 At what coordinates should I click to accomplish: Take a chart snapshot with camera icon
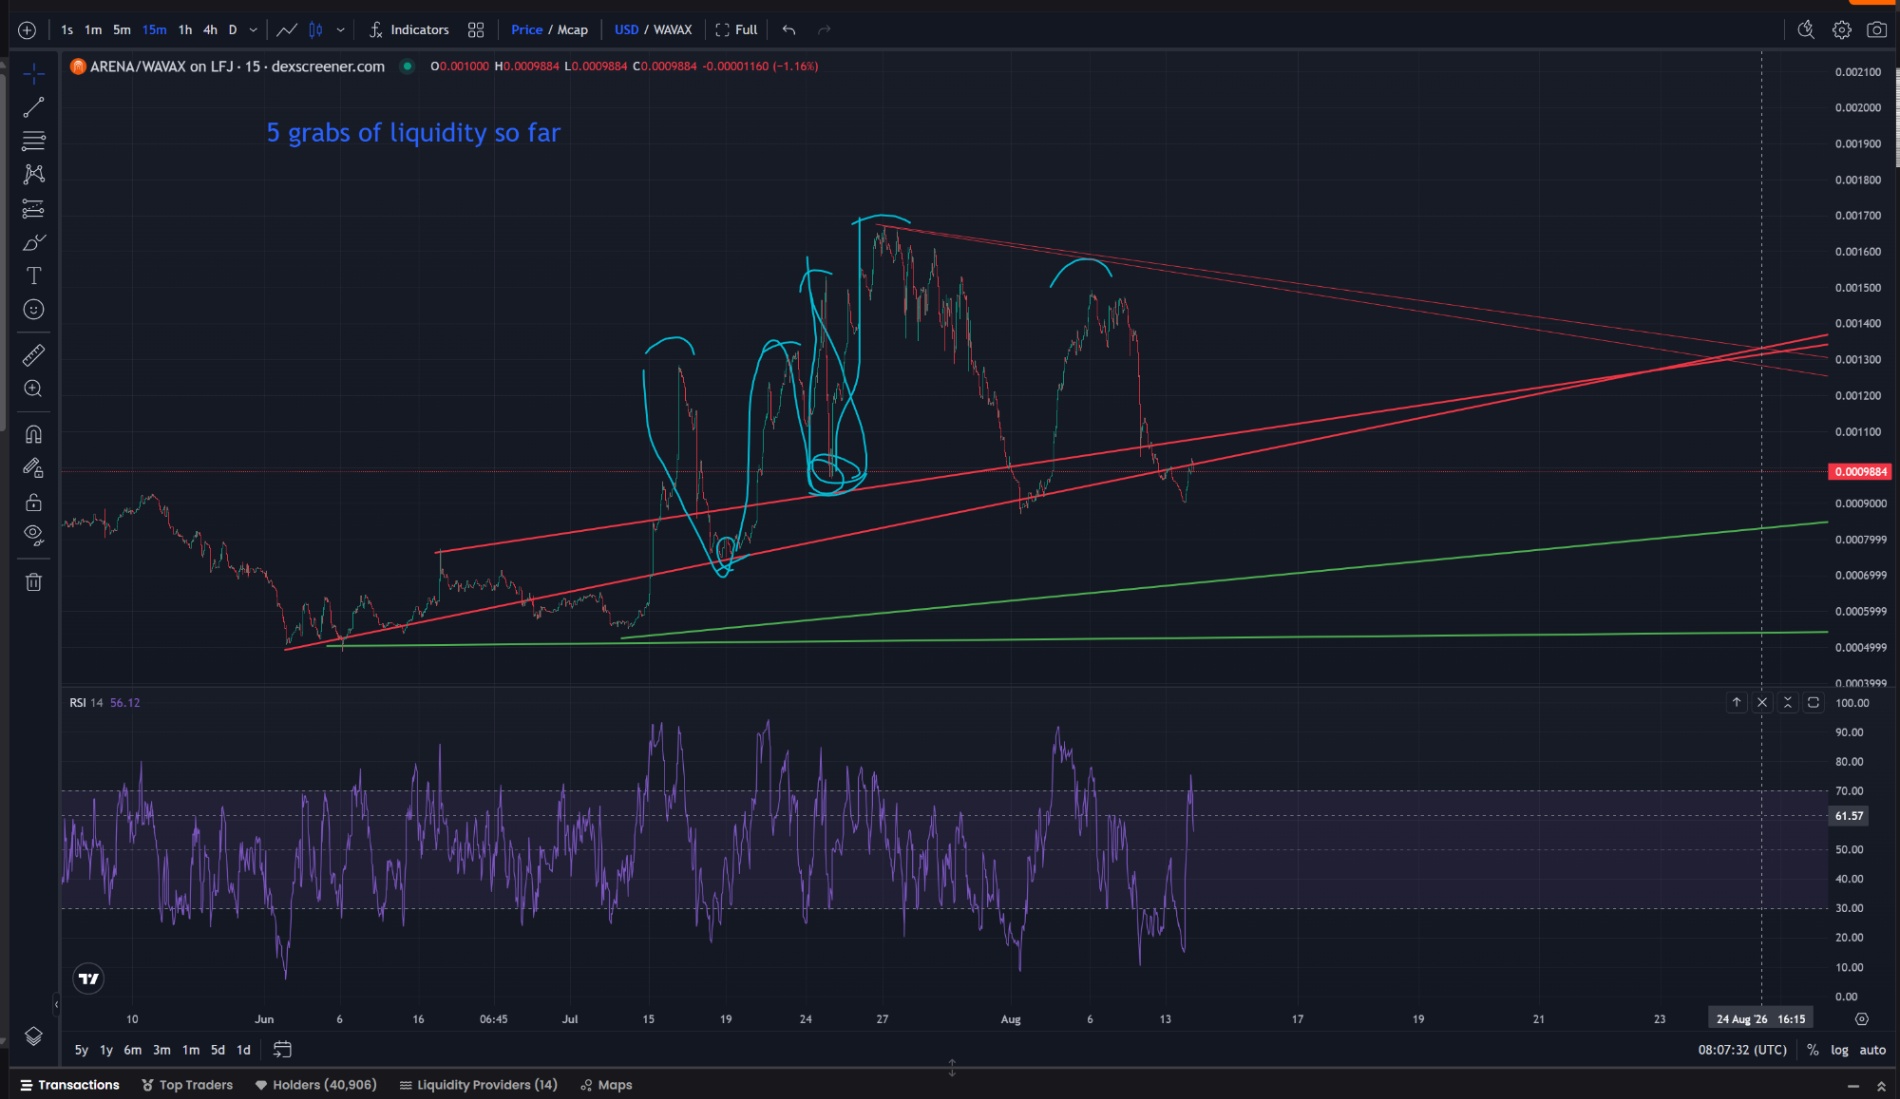pos(1876,30)
